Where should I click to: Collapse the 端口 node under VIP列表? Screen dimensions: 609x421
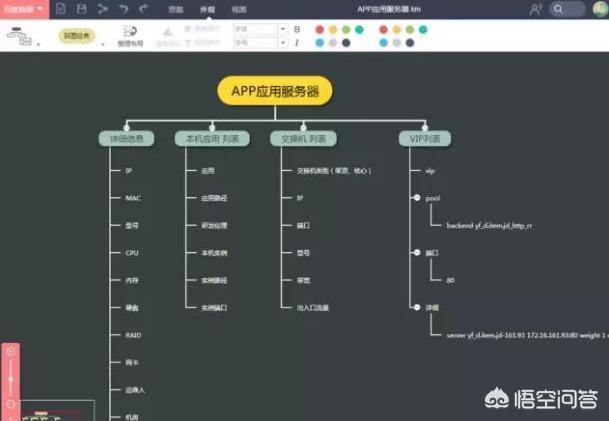[x=416, y=252]
